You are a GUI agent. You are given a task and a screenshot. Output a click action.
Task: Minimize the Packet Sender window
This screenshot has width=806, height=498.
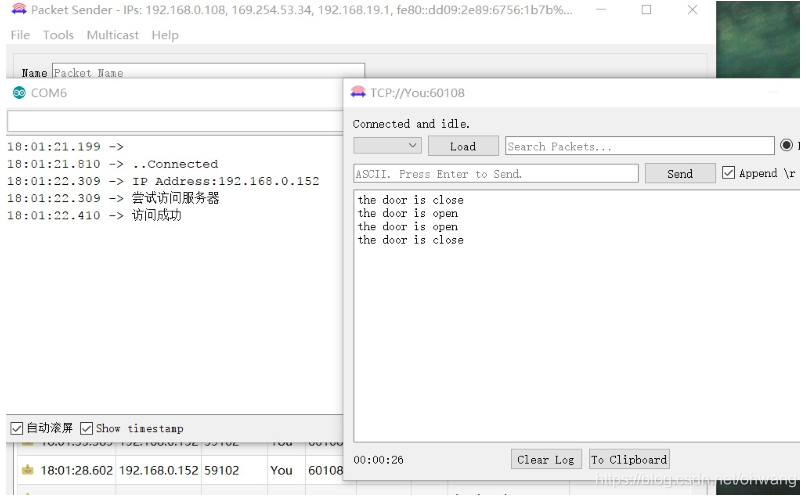pyautogui.click(x=600, y=10)
